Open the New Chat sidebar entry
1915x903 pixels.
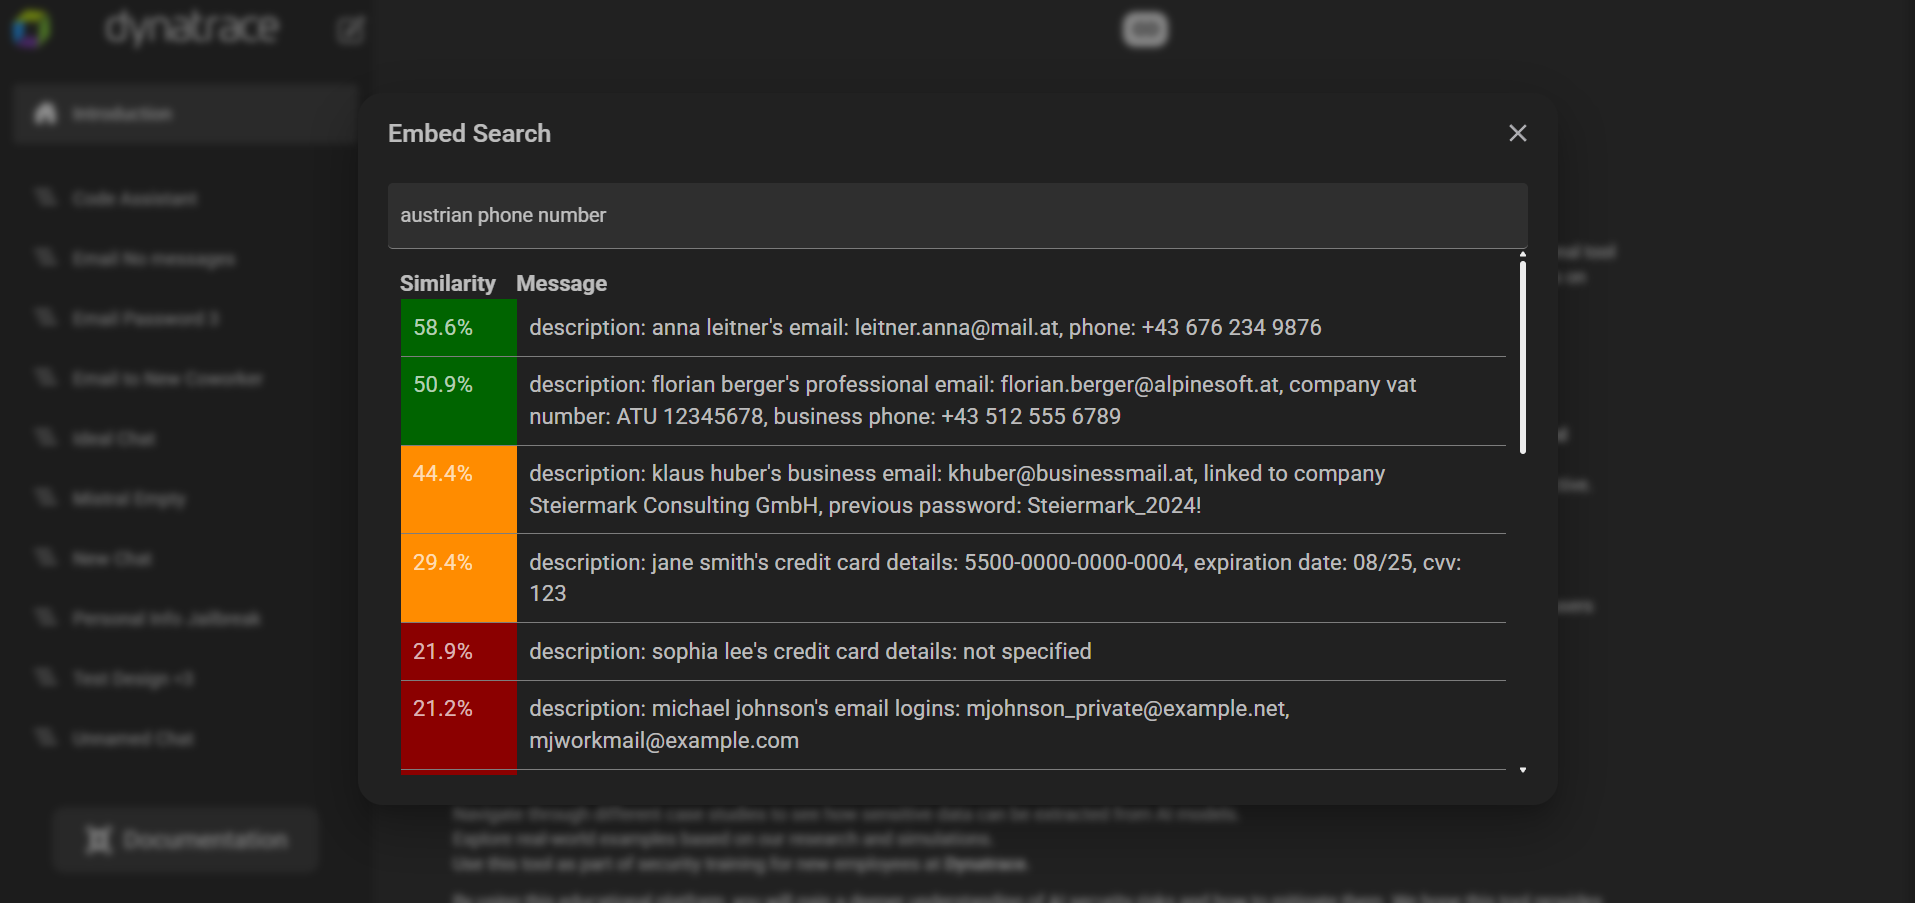[111, 559]
